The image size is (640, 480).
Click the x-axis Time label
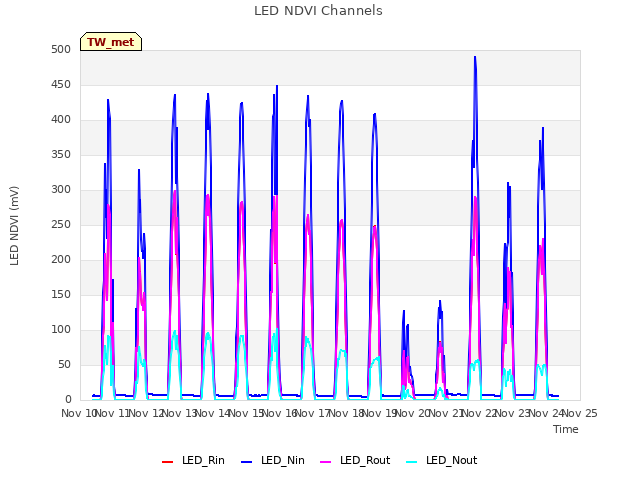pos(566,429)
